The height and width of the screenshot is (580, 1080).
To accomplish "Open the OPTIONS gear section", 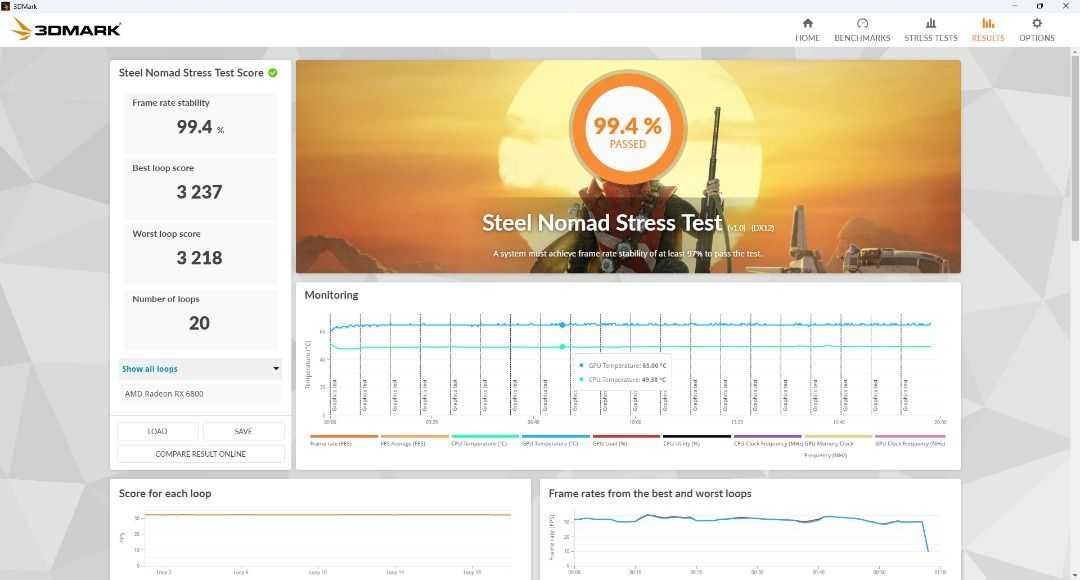I will (x=1037, y=30).
